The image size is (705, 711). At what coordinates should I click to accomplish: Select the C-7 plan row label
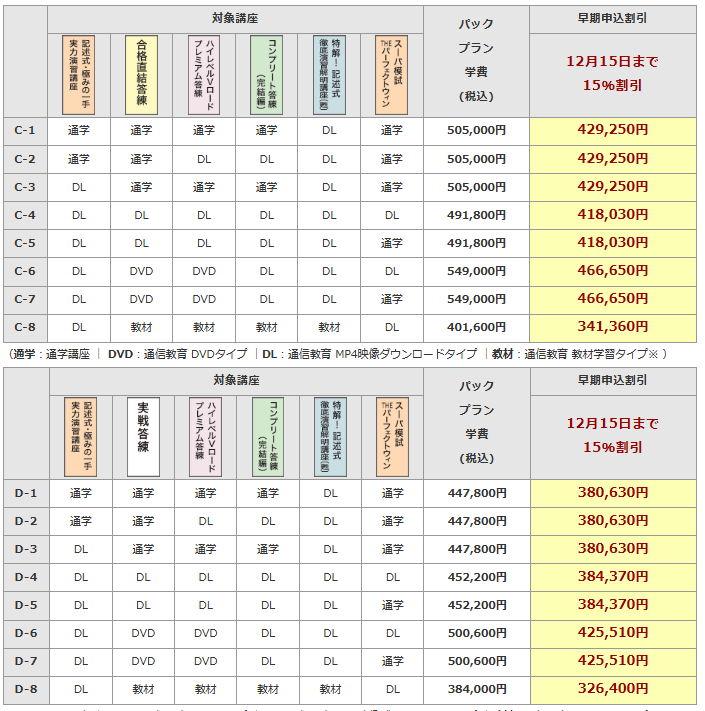pyautogui.click(x=25, y=299)
